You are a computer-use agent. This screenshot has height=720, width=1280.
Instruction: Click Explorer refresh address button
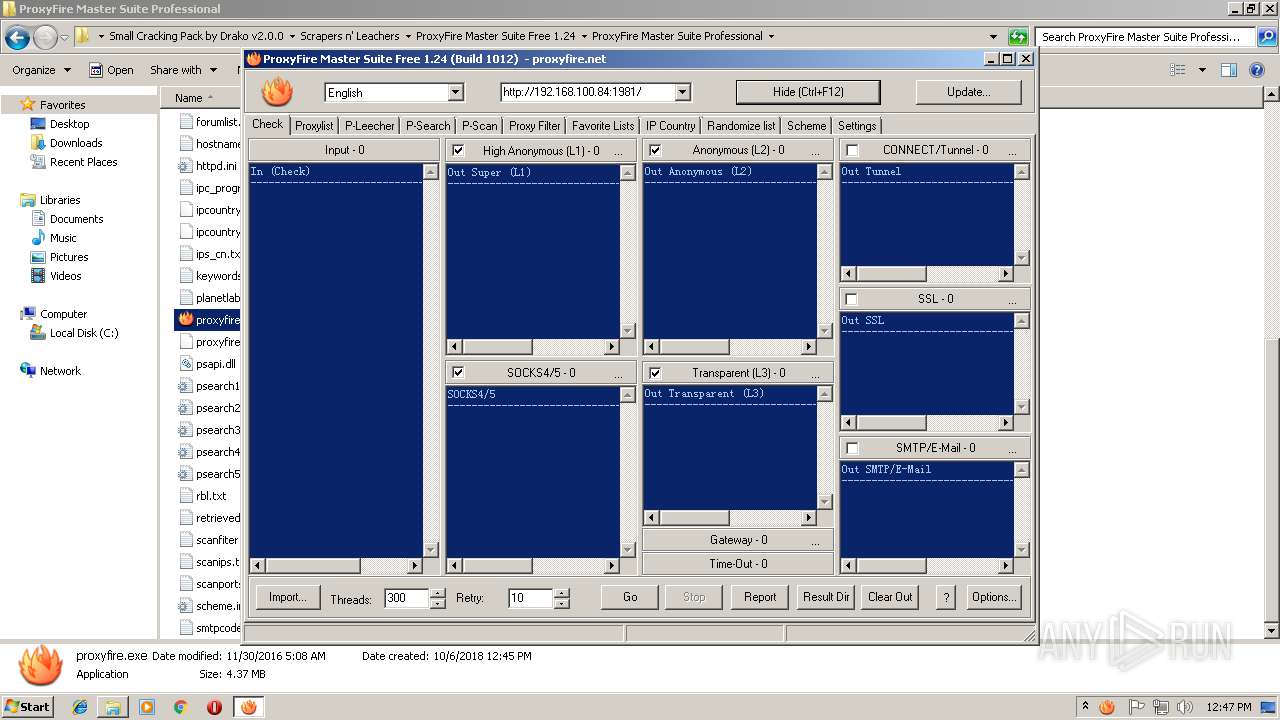coord(1018,37)
